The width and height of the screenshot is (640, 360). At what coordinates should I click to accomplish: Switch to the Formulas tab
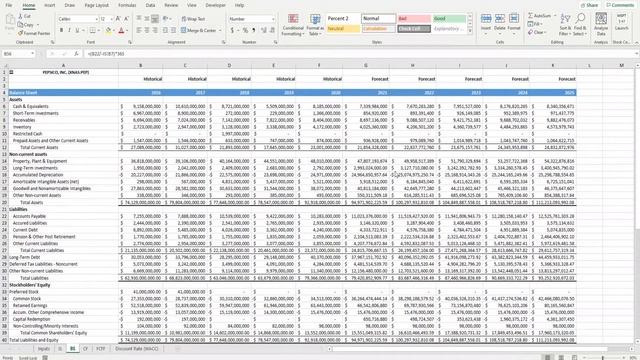coord(127,5)
